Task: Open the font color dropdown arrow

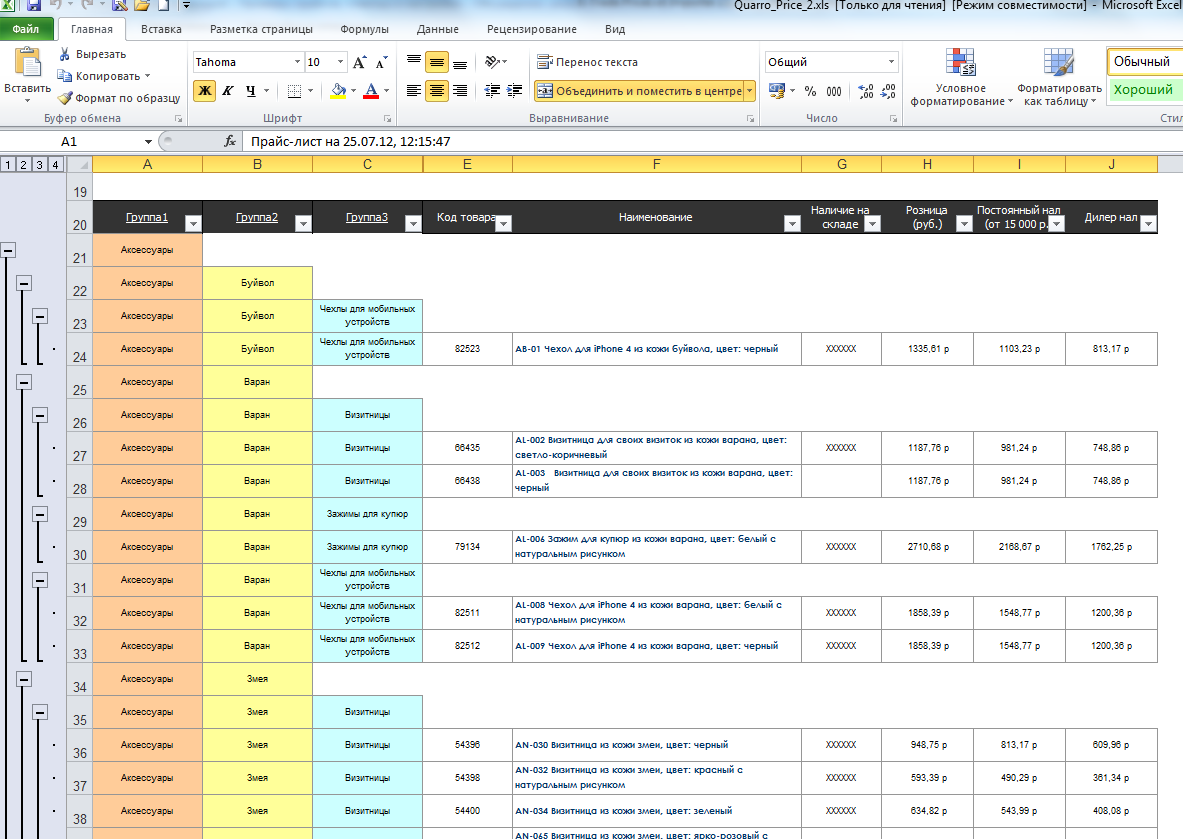Action: 386,91
